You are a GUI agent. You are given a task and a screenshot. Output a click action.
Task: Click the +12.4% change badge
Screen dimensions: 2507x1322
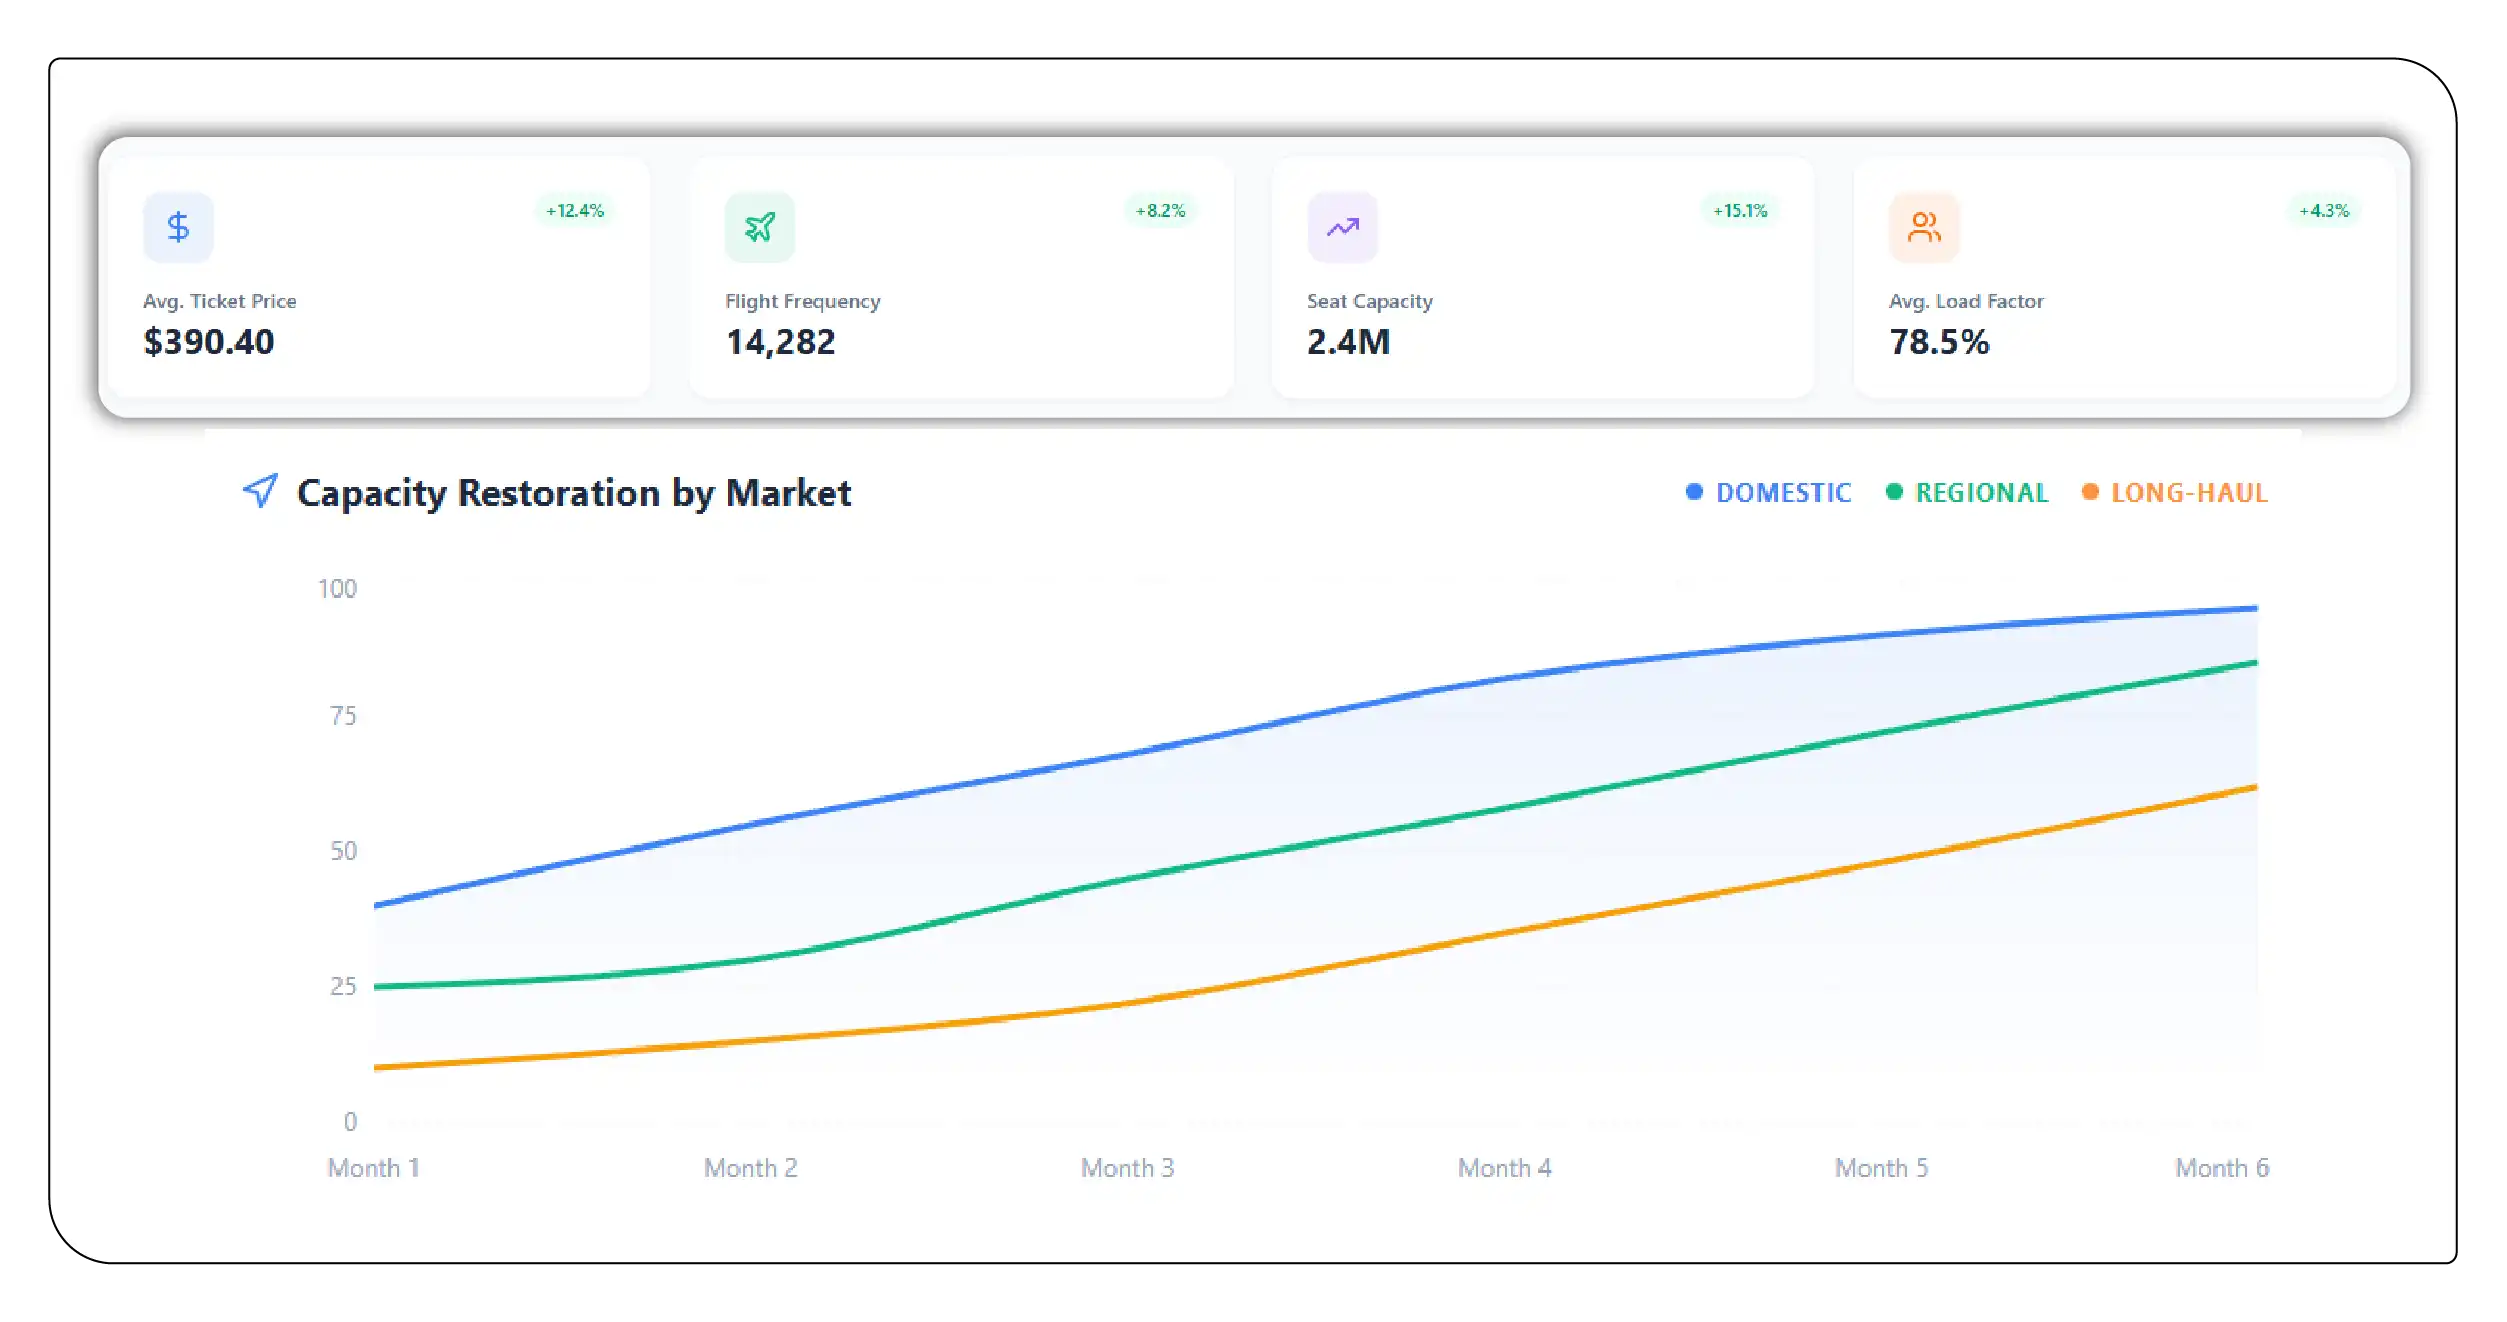tap(575, 211)
